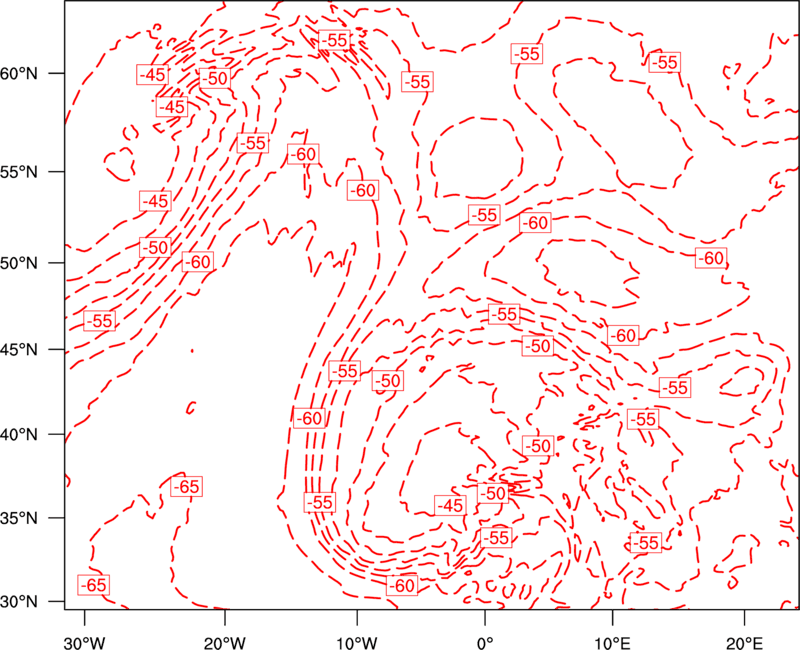
Task: Select the 45°N latitude axis label
Action: (x=19, y=350)
